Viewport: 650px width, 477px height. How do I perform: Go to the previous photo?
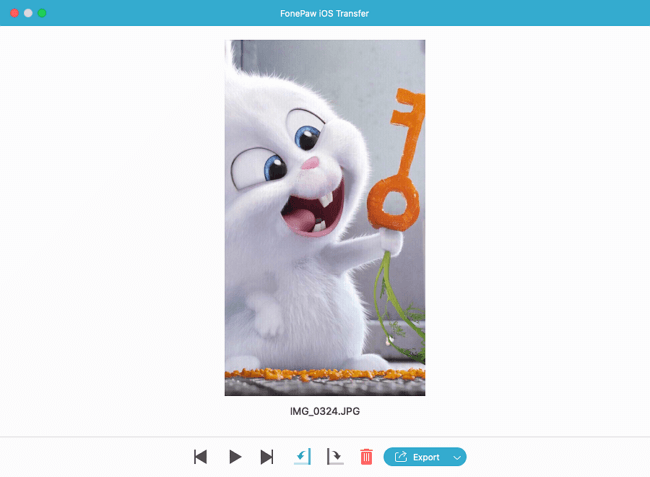tap(200, 457)
